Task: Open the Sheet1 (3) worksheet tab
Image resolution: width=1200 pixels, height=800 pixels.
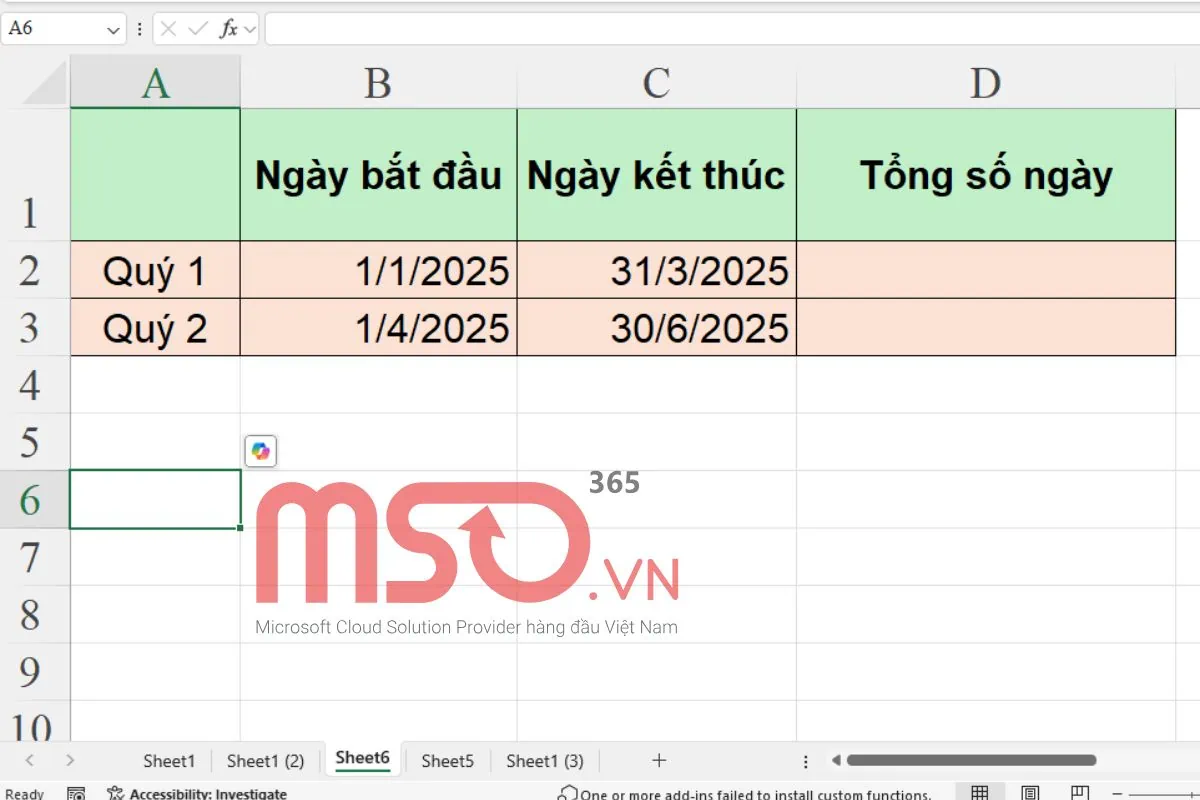Action: click(544, 761)
